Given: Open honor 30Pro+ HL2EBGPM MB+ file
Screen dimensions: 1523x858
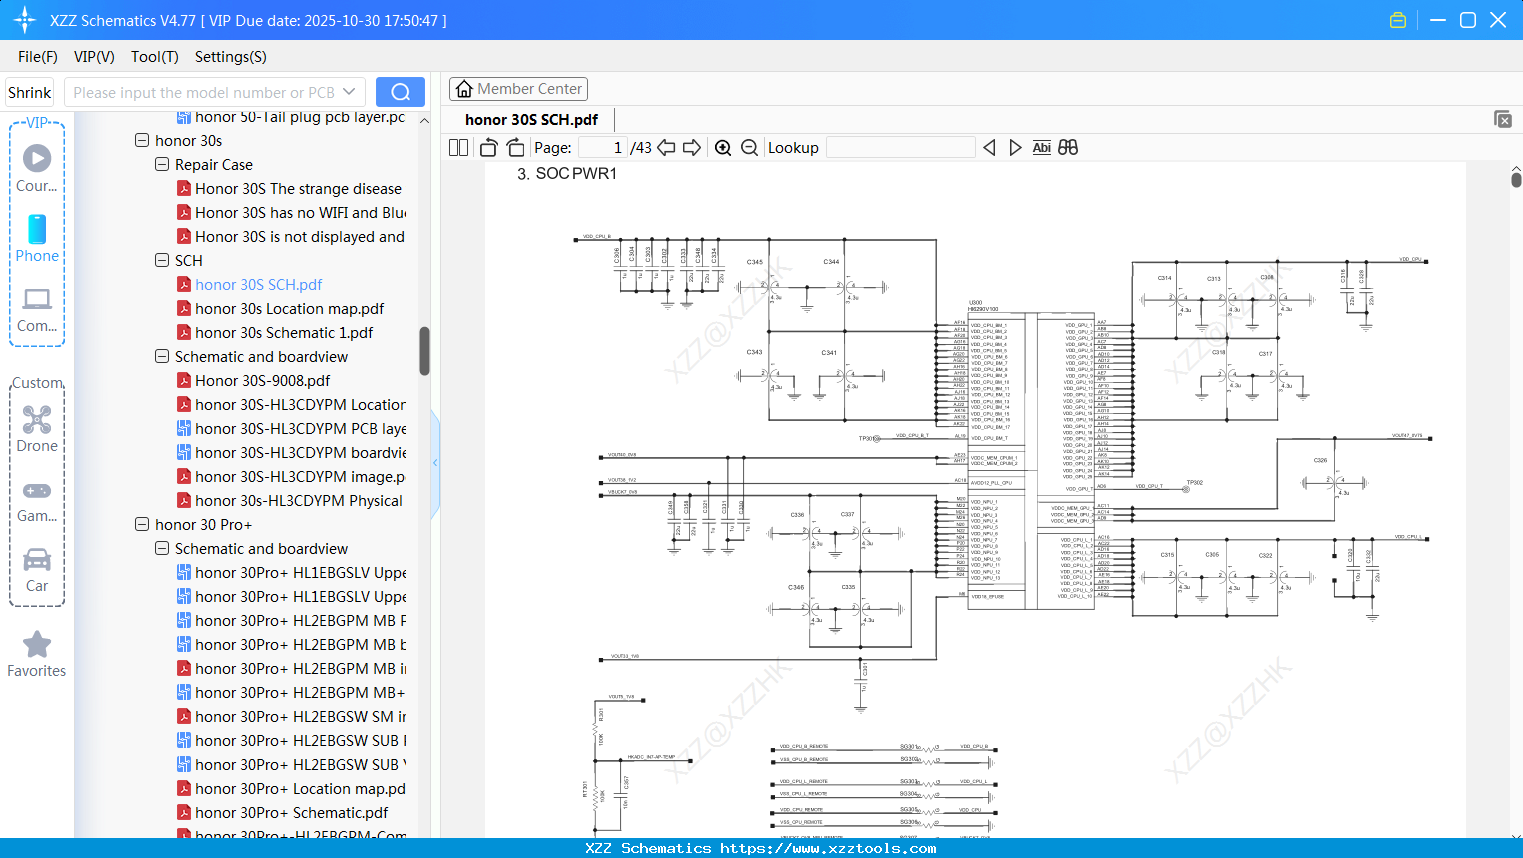Looking at the screenshot, I should point(300,693).
